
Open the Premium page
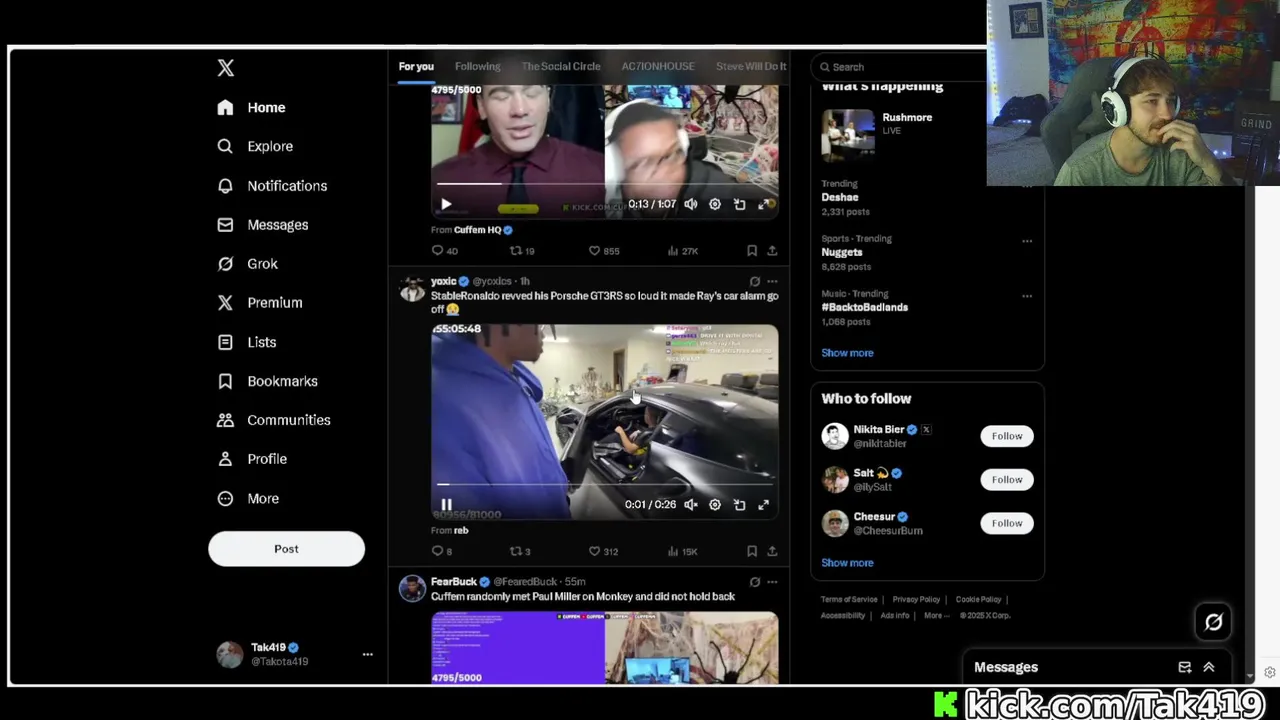(260, 303)
